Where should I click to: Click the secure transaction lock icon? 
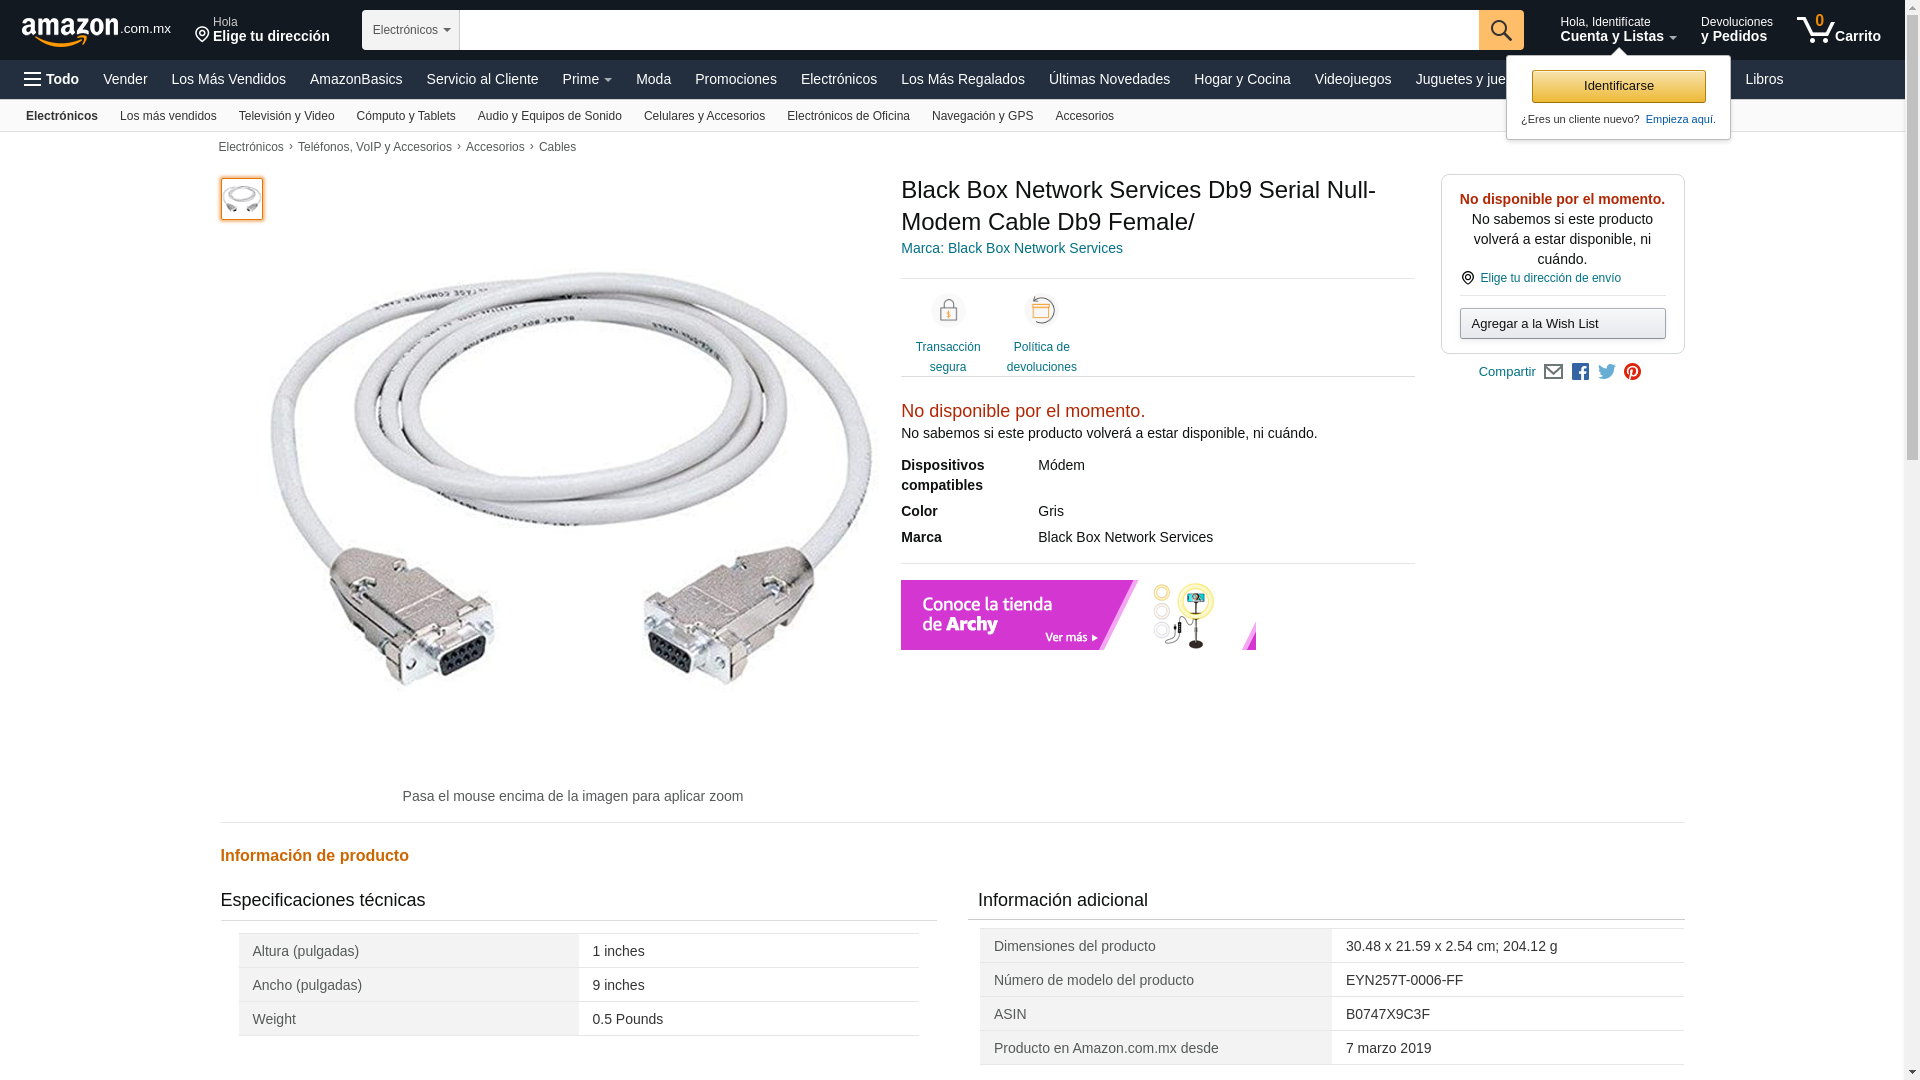click(947, 311)
